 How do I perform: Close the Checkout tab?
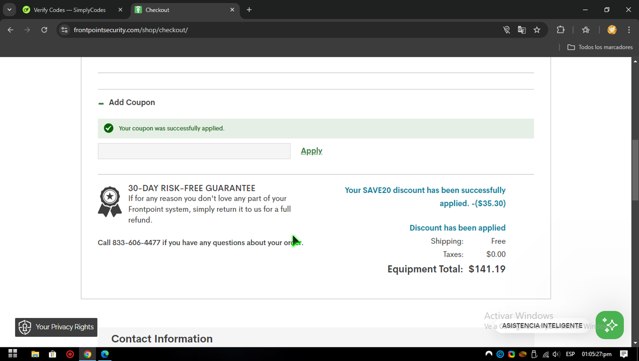pos(232,10)
